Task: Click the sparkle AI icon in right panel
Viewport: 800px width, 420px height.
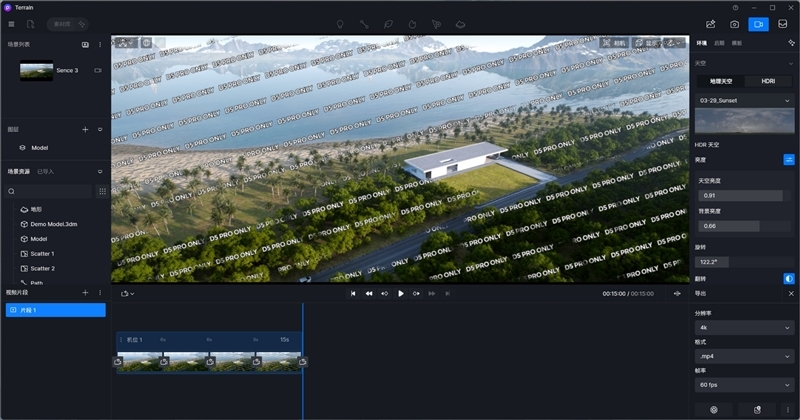Action: [x=791, y=43]
